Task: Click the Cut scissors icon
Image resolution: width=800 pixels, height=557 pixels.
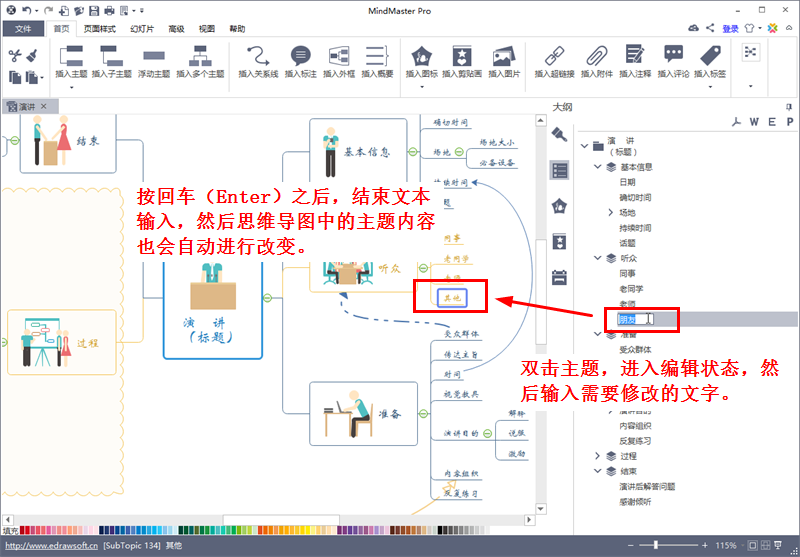Action: tap(15, 55)
